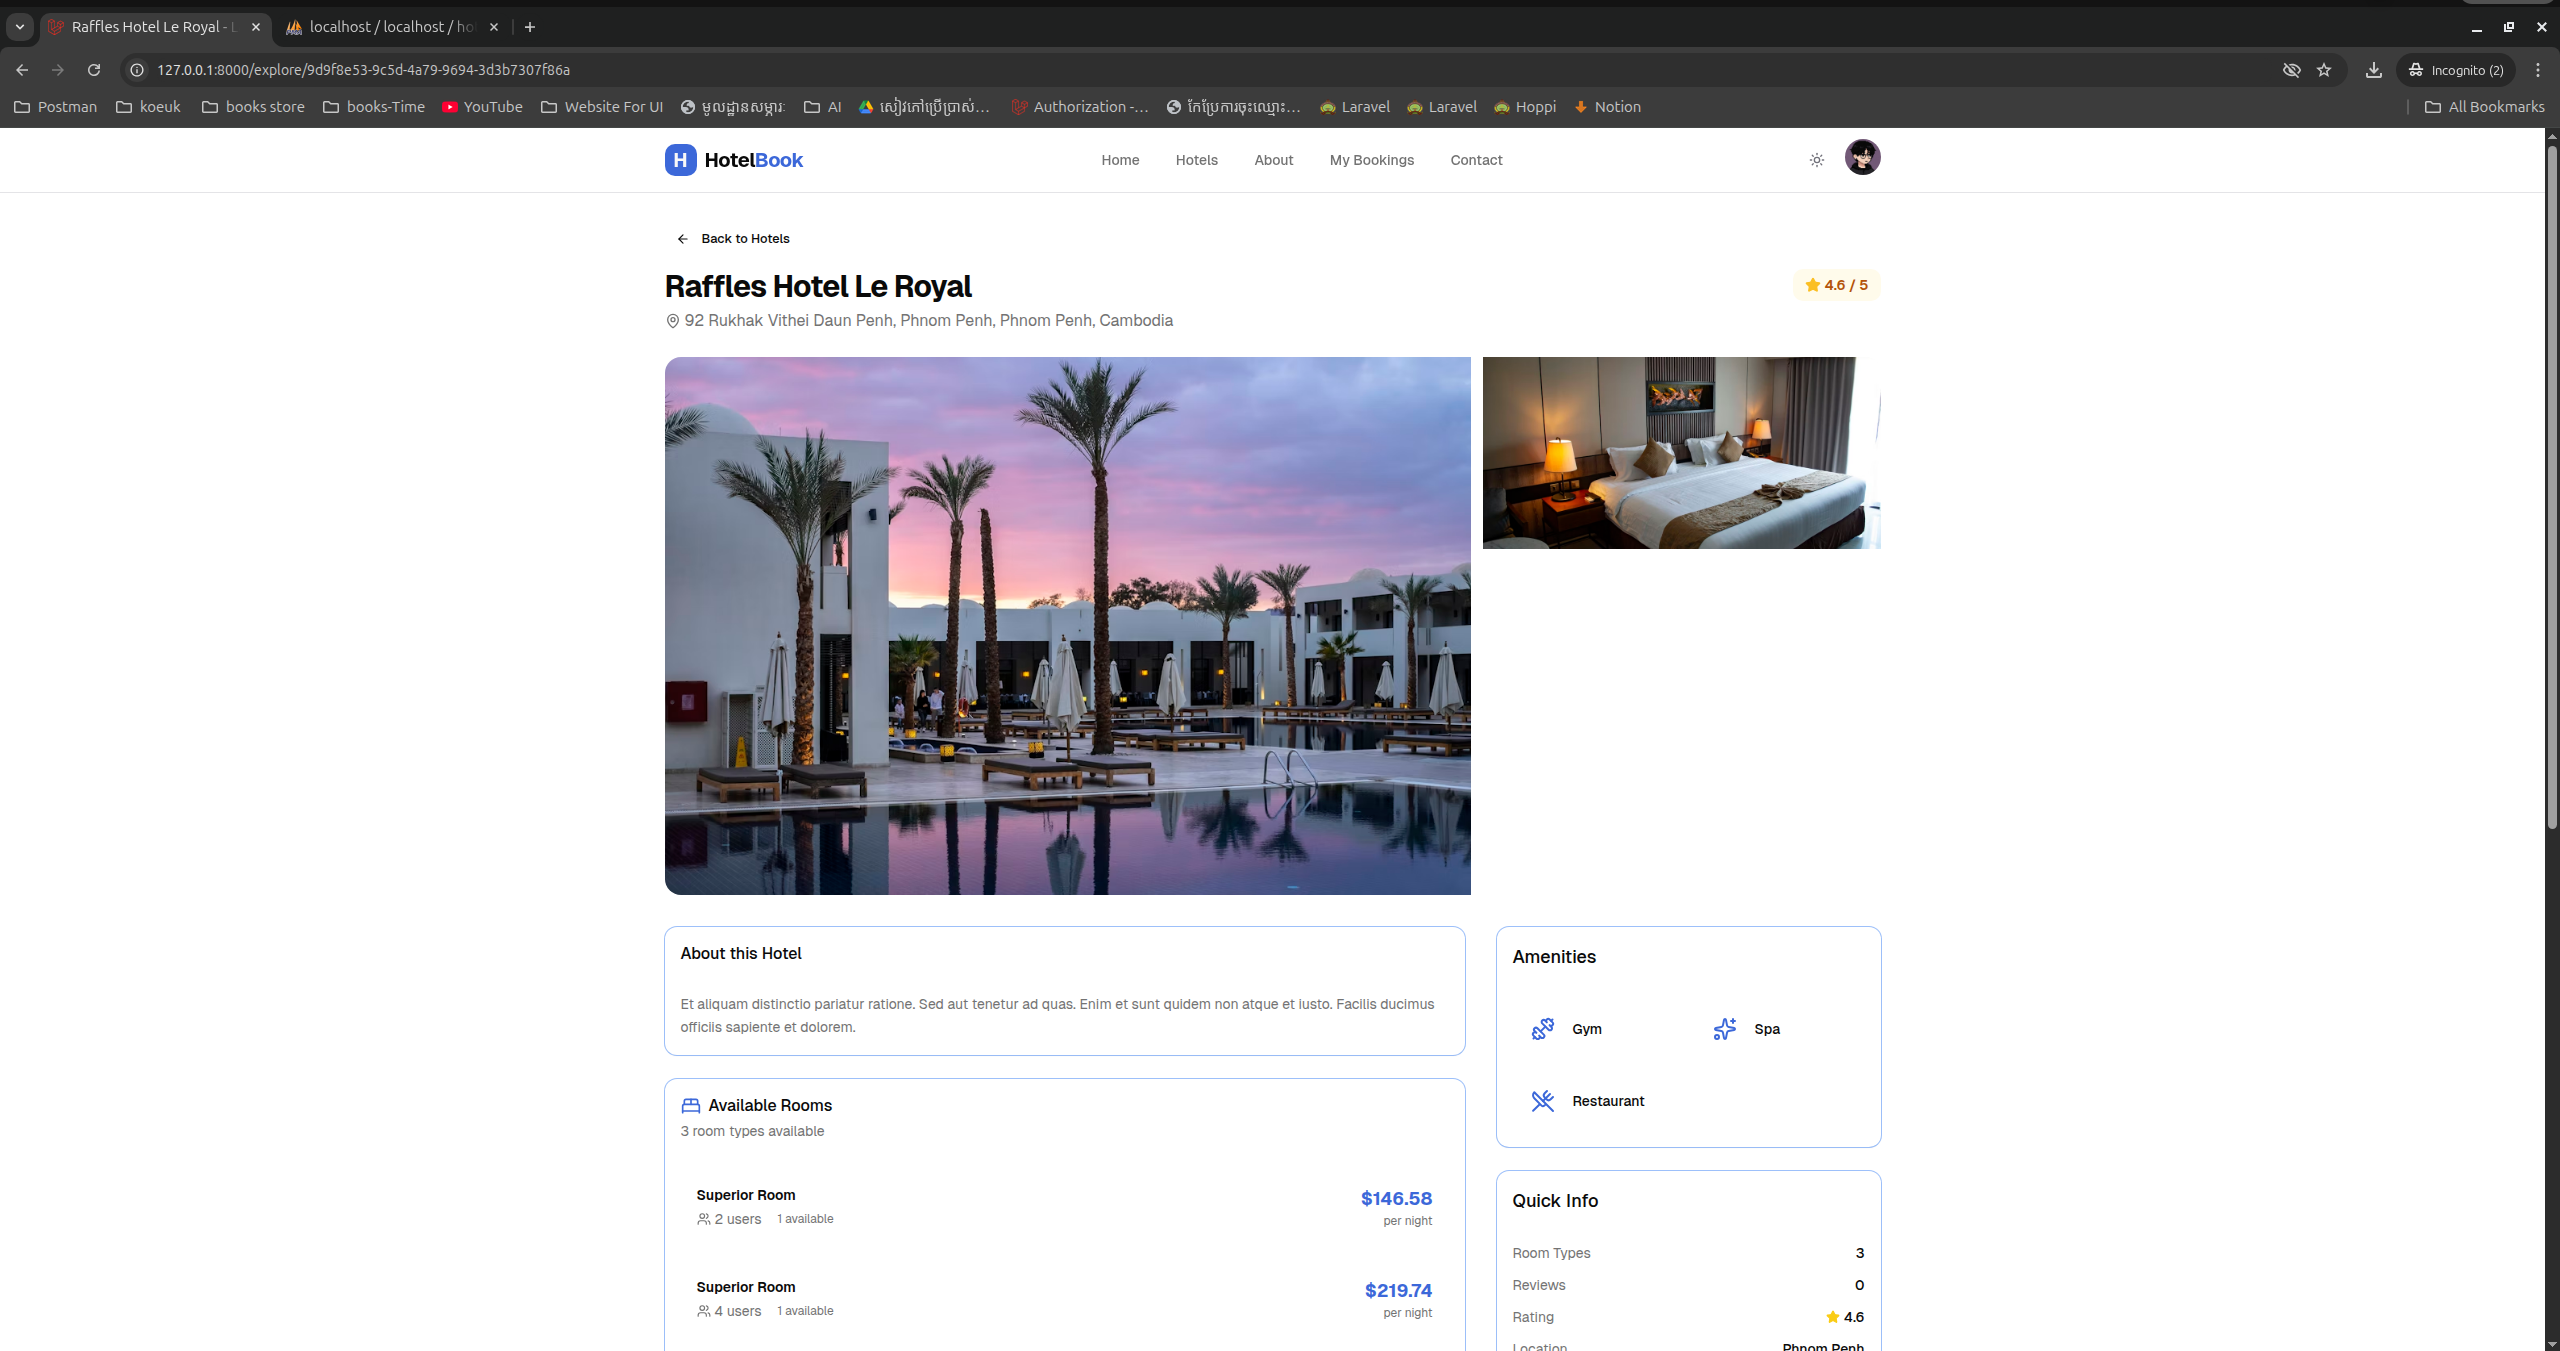Screen dimensions: 2560x1351
Task: Click the back arrow beside Back to Hotels
Action: (682, 239)
